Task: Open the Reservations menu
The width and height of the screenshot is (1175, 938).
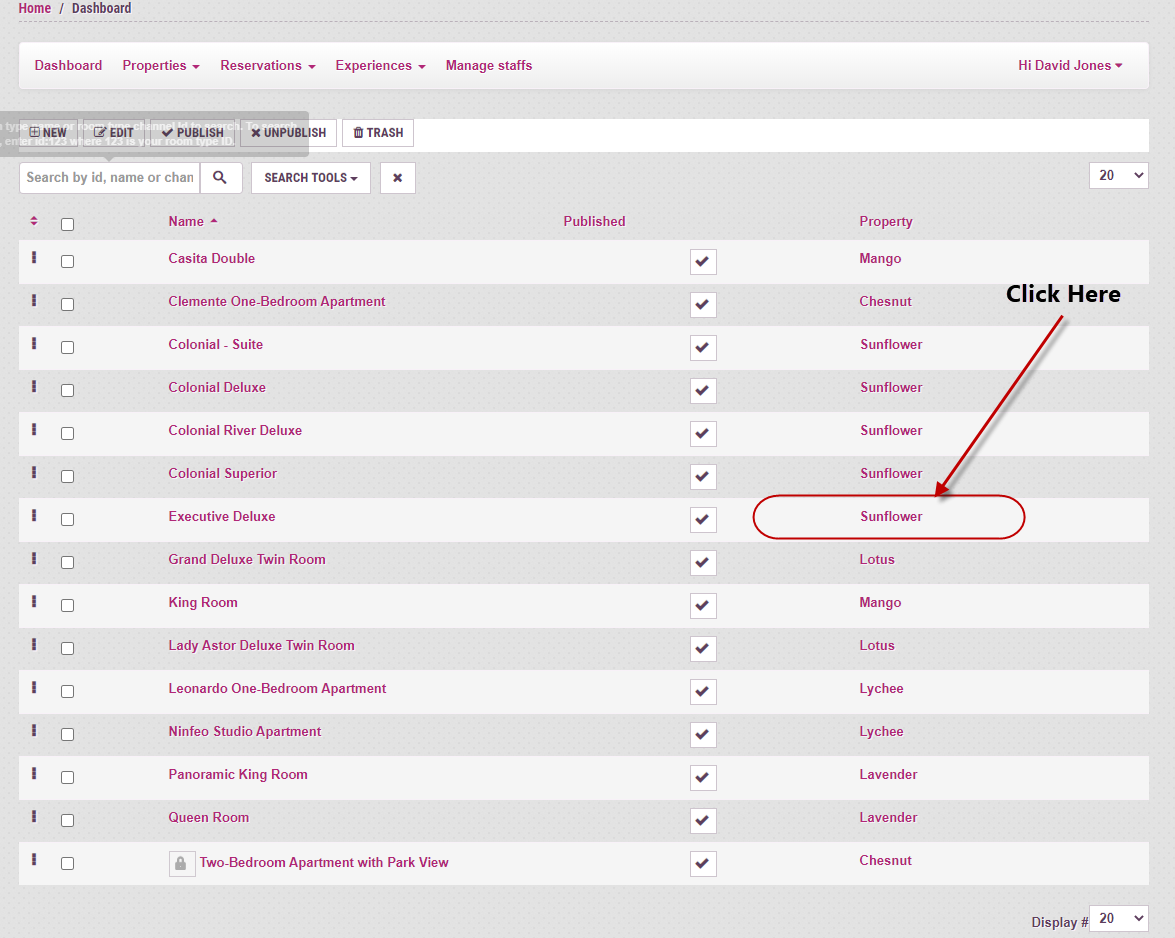Action: click(x=267, y=66)
